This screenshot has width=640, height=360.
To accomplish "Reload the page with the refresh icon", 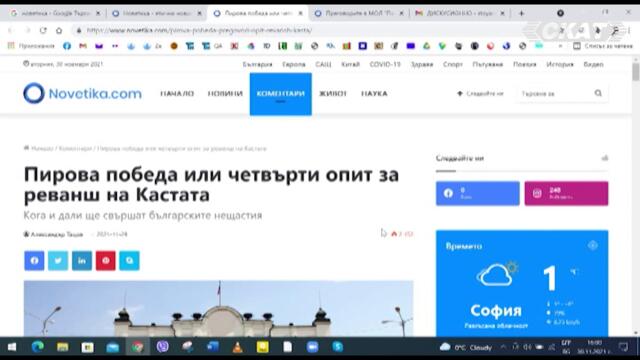I will click(43, 30).
